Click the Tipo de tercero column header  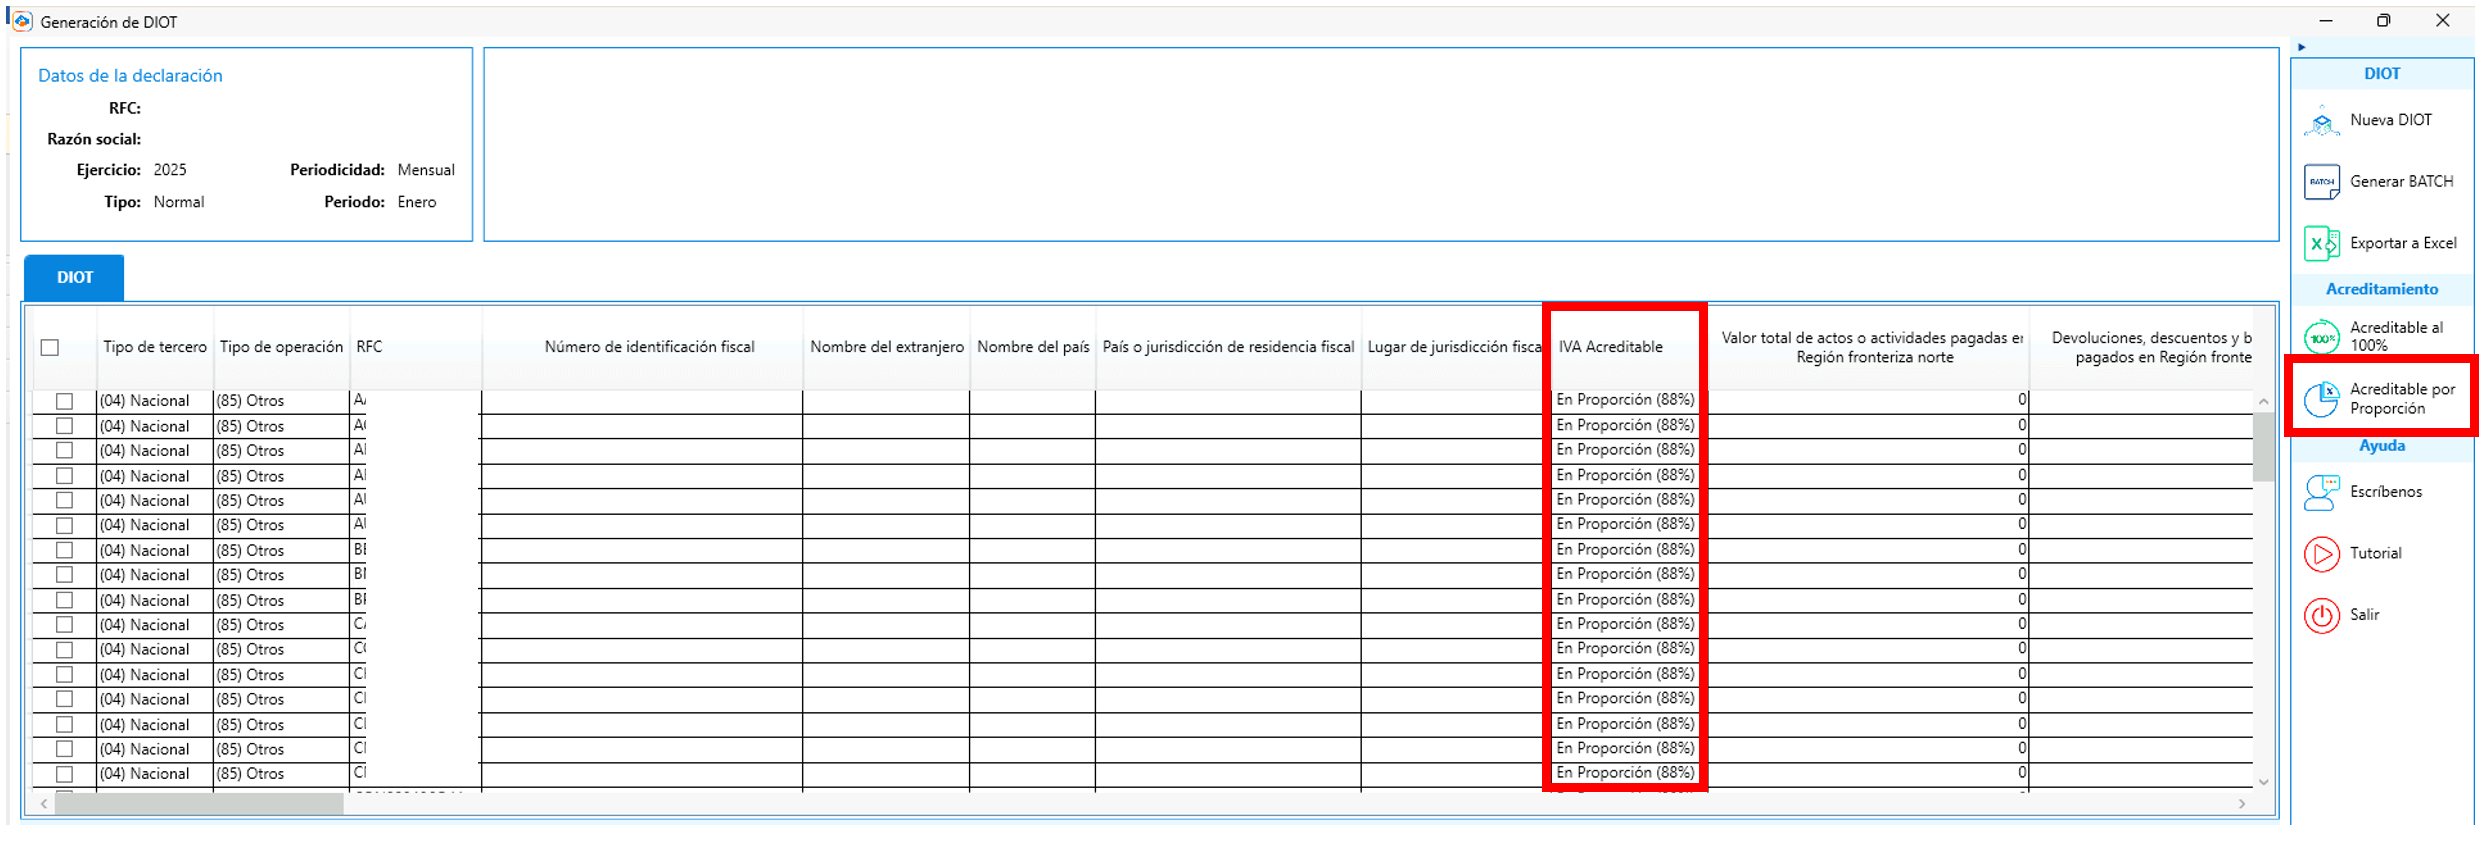[x=155, y=347]
